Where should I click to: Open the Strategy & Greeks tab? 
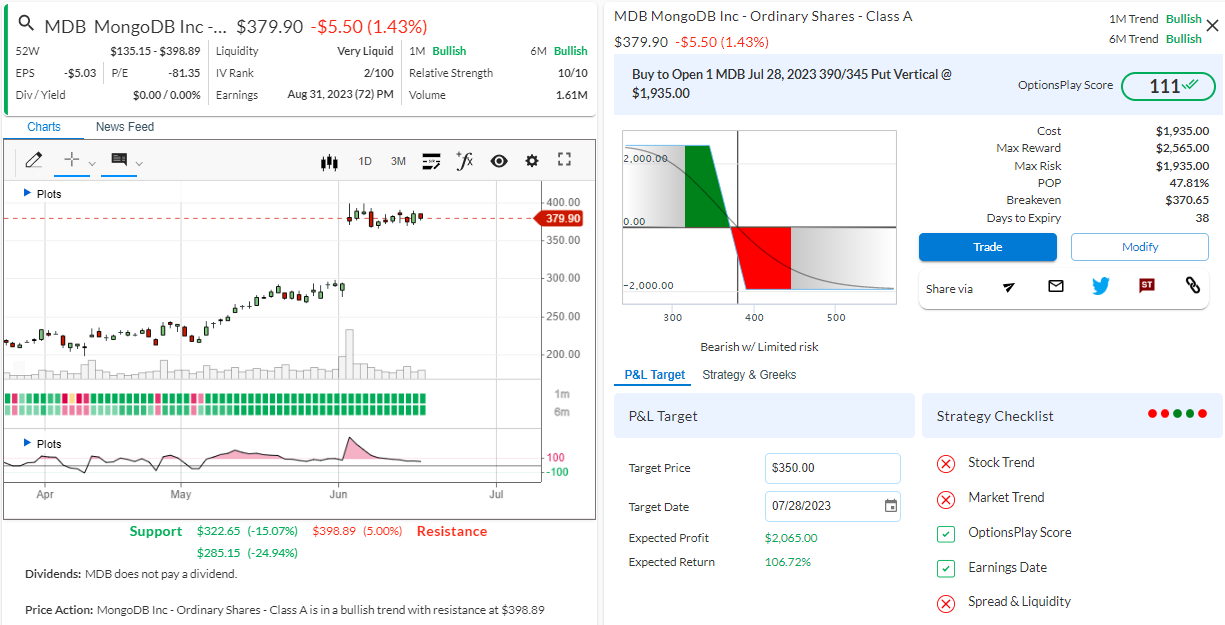pos(749,375)
